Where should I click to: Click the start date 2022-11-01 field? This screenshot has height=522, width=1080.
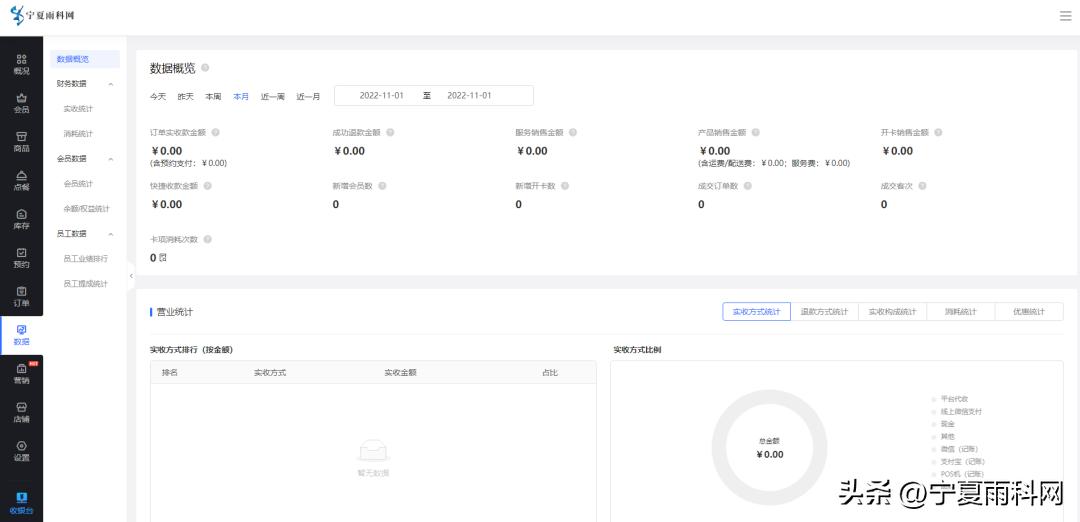click(x=381, y=96)
